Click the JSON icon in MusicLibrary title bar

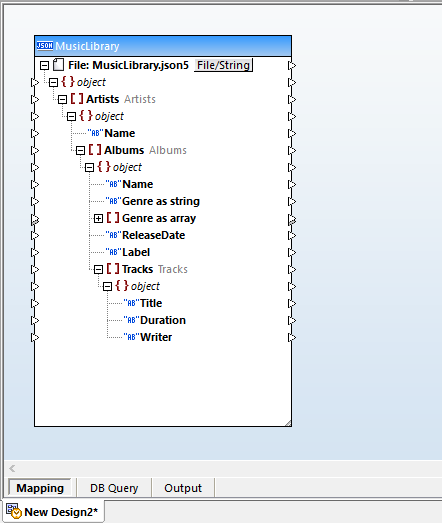pos(45,46)
